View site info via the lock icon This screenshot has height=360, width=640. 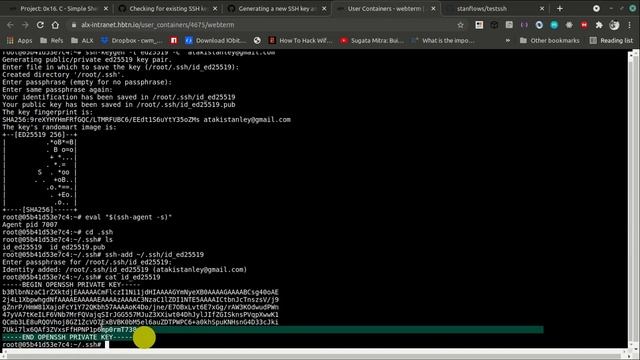tap(74, 25)
